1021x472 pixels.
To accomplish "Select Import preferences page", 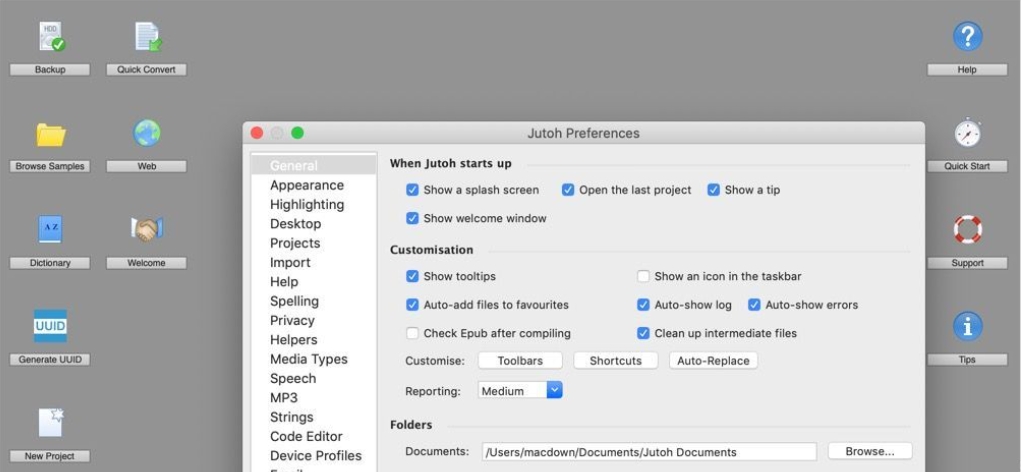I will [313, 262].
